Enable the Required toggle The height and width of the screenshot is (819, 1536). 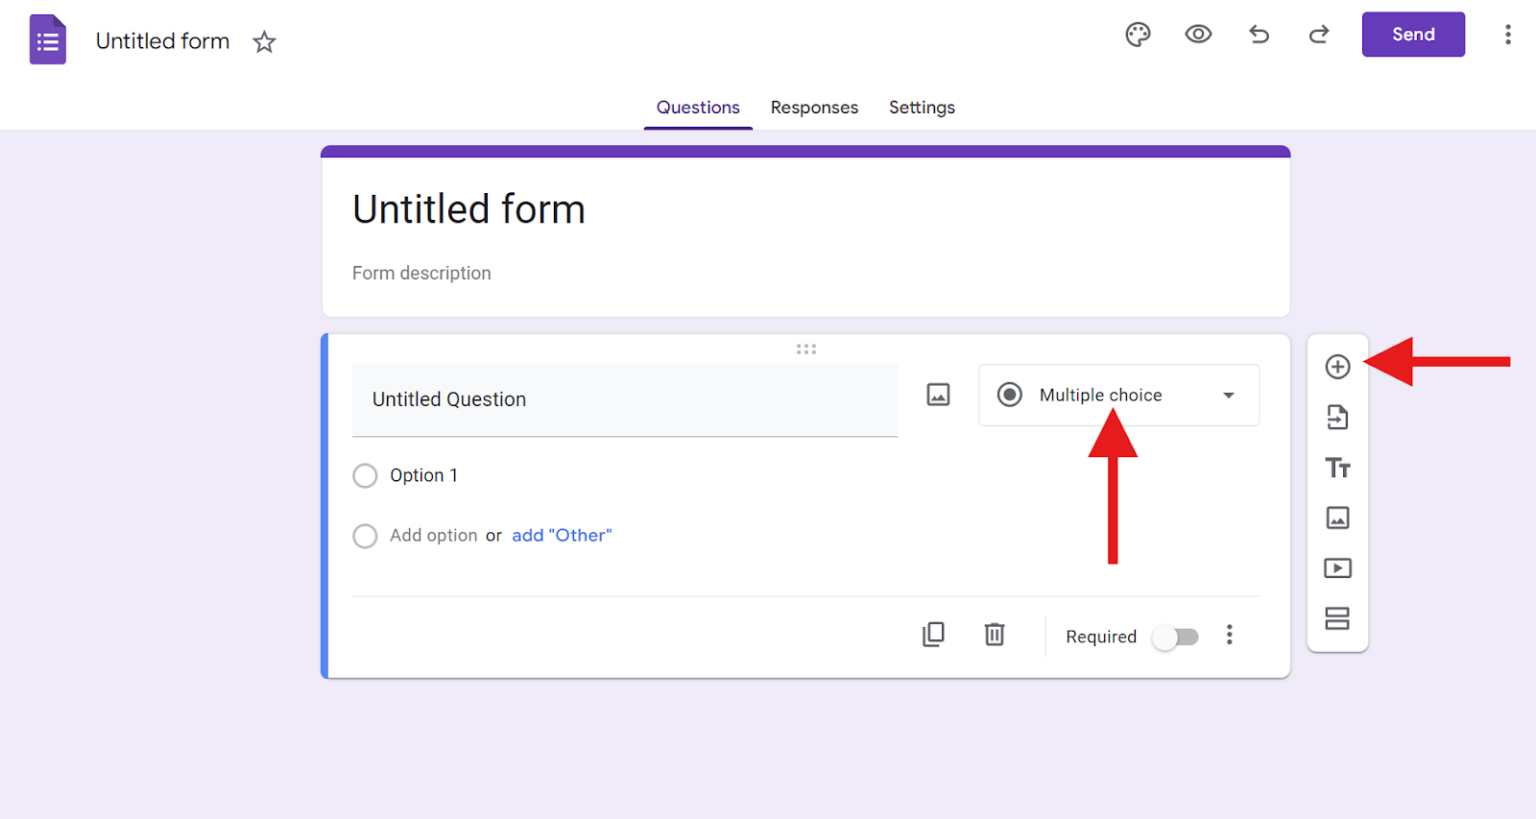click(x=1176, y=636)
